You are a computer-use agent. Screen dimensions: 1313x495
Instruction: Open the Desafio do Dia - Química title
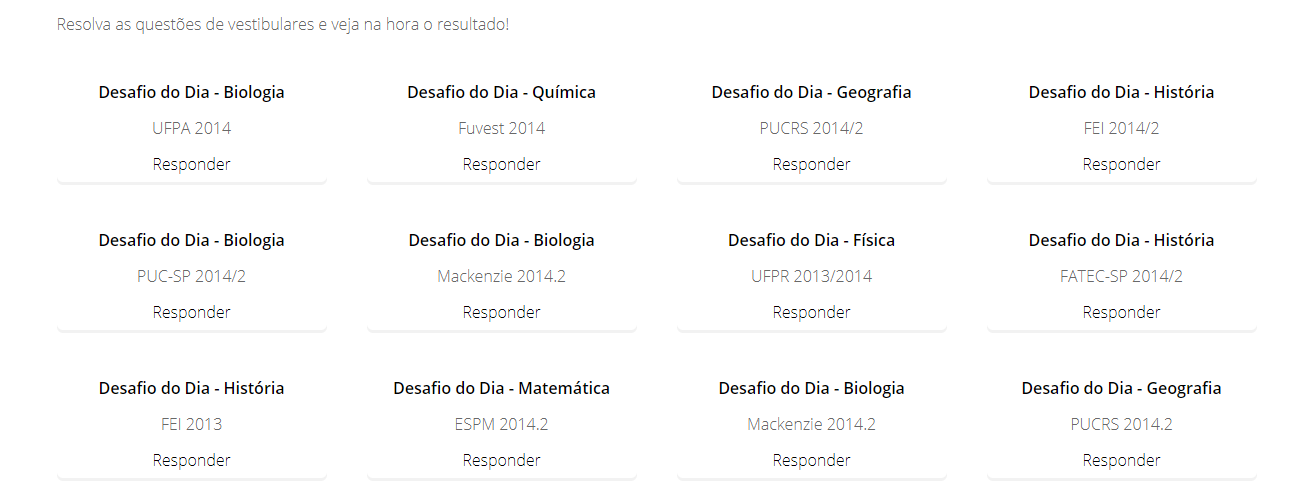pos(501,92)
